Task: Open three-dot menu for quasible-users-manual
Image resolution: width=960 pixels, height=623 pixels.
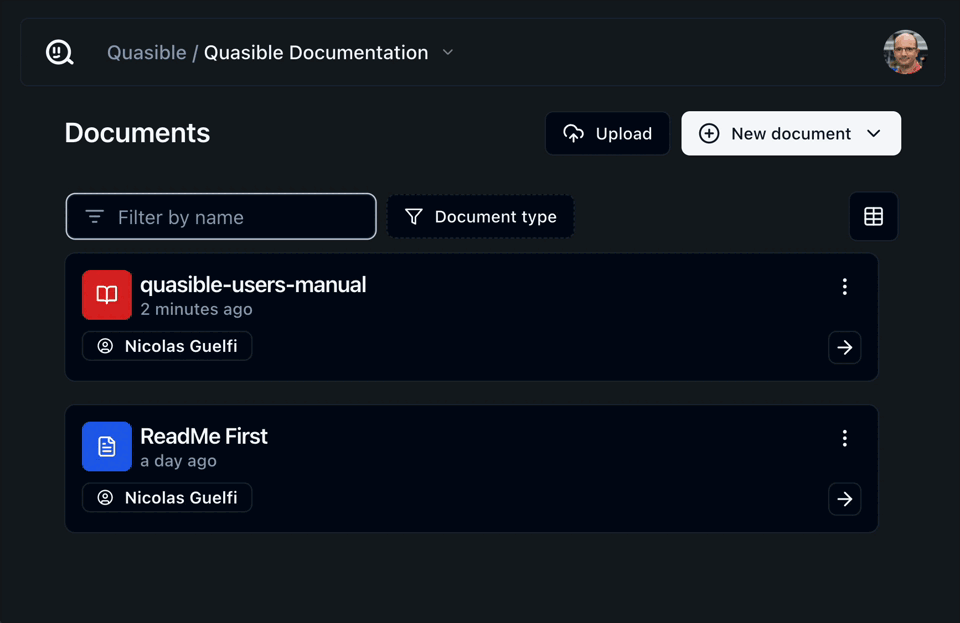Action: click(845, 287)
